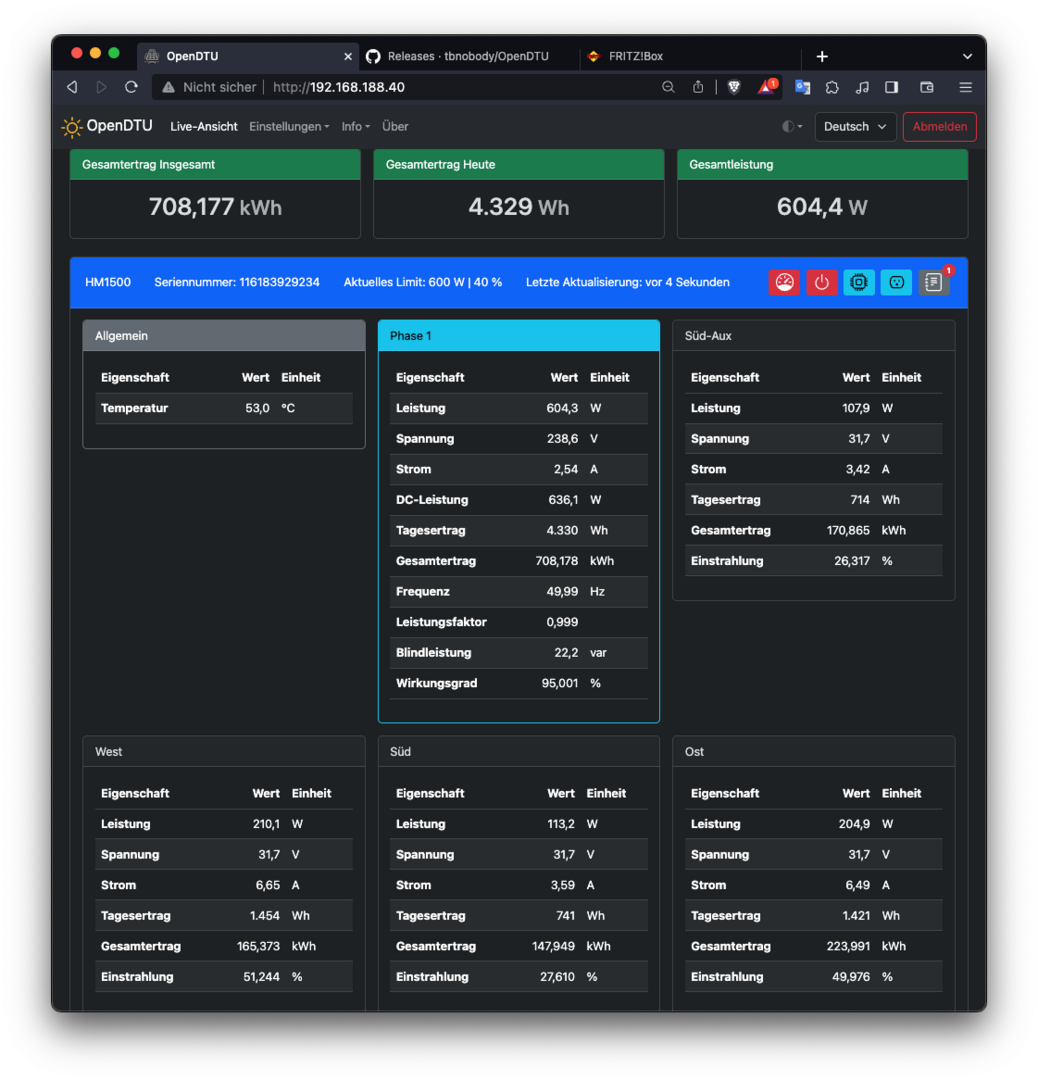1038x1080 pixels.
Task: Click the Ost panel header
Action: point(813,752)
